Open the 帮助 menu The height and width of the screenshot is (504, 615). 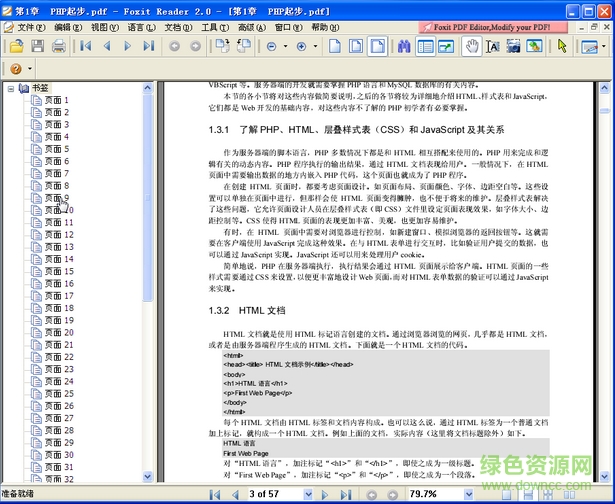pyautogui.click(x=325, y=27)
